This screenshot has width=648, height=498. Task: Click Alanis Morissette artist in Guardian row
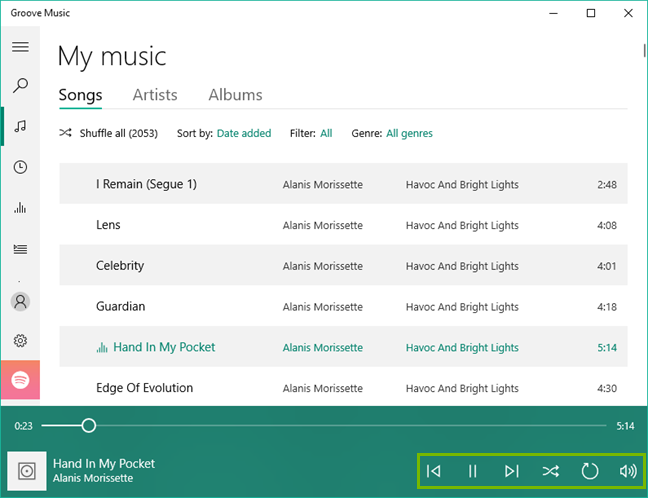[x=323, y=307]
